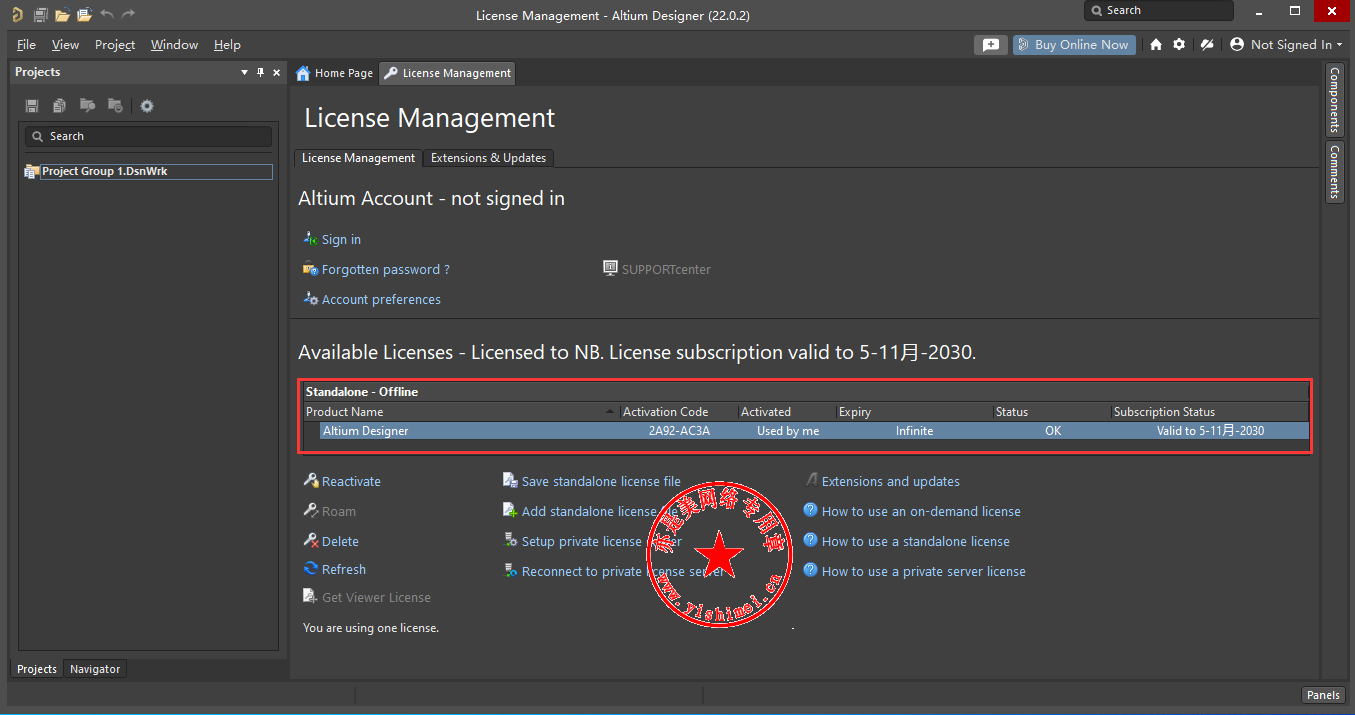Switch to Extensions & Updates tab
Image resolution: width=1355 pixels, height=715 pixels.
pyautogui.click(x=488, y=158)
